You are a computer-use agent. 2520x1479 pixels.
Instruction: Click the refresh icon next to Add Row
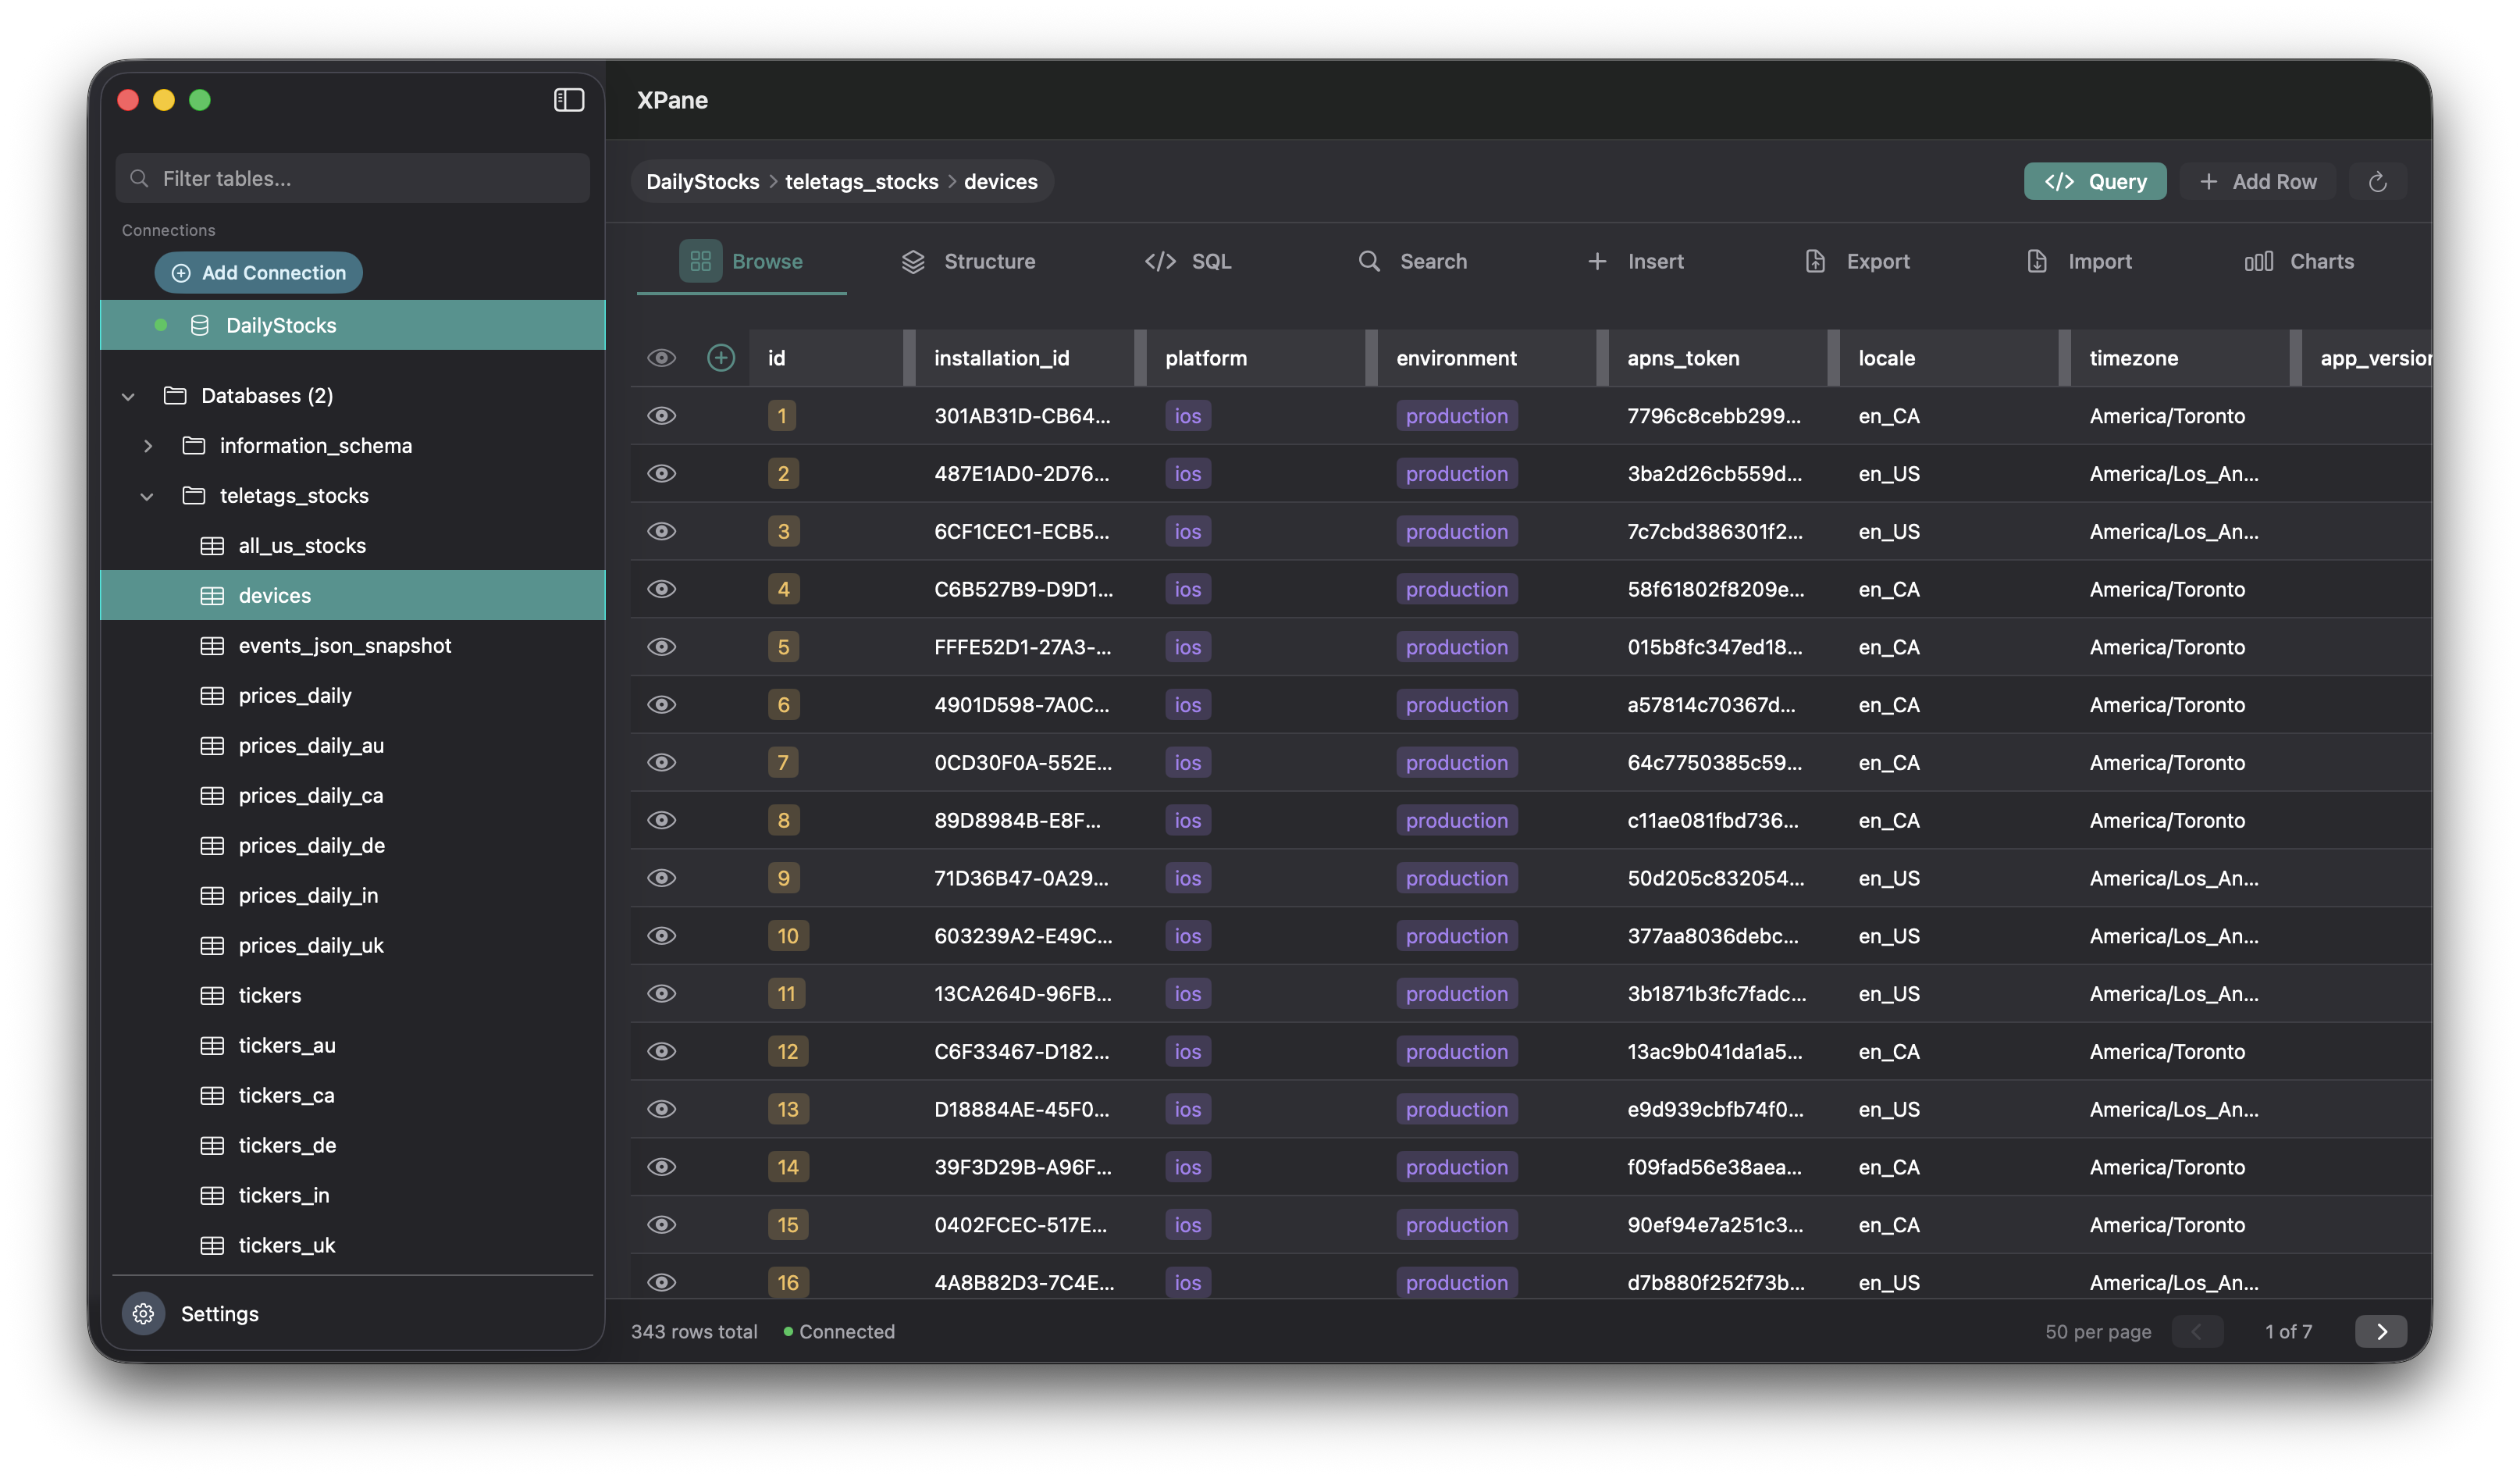[2377, 182]
